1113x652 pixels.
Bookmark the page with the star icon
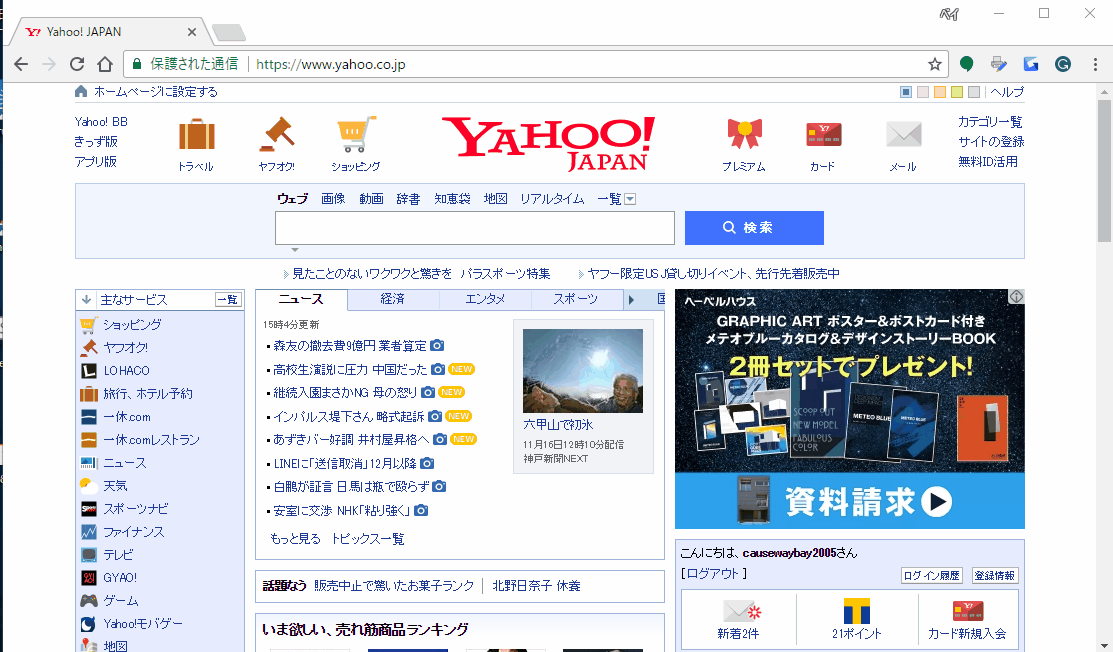[x=934, y=64]
